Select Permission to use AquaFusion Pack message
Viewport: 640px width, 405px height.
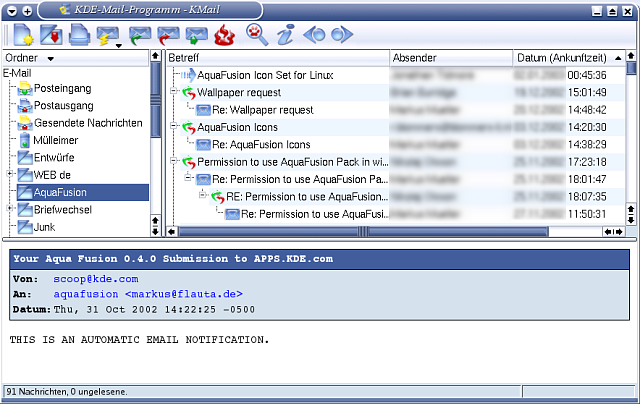click(292, 162)
